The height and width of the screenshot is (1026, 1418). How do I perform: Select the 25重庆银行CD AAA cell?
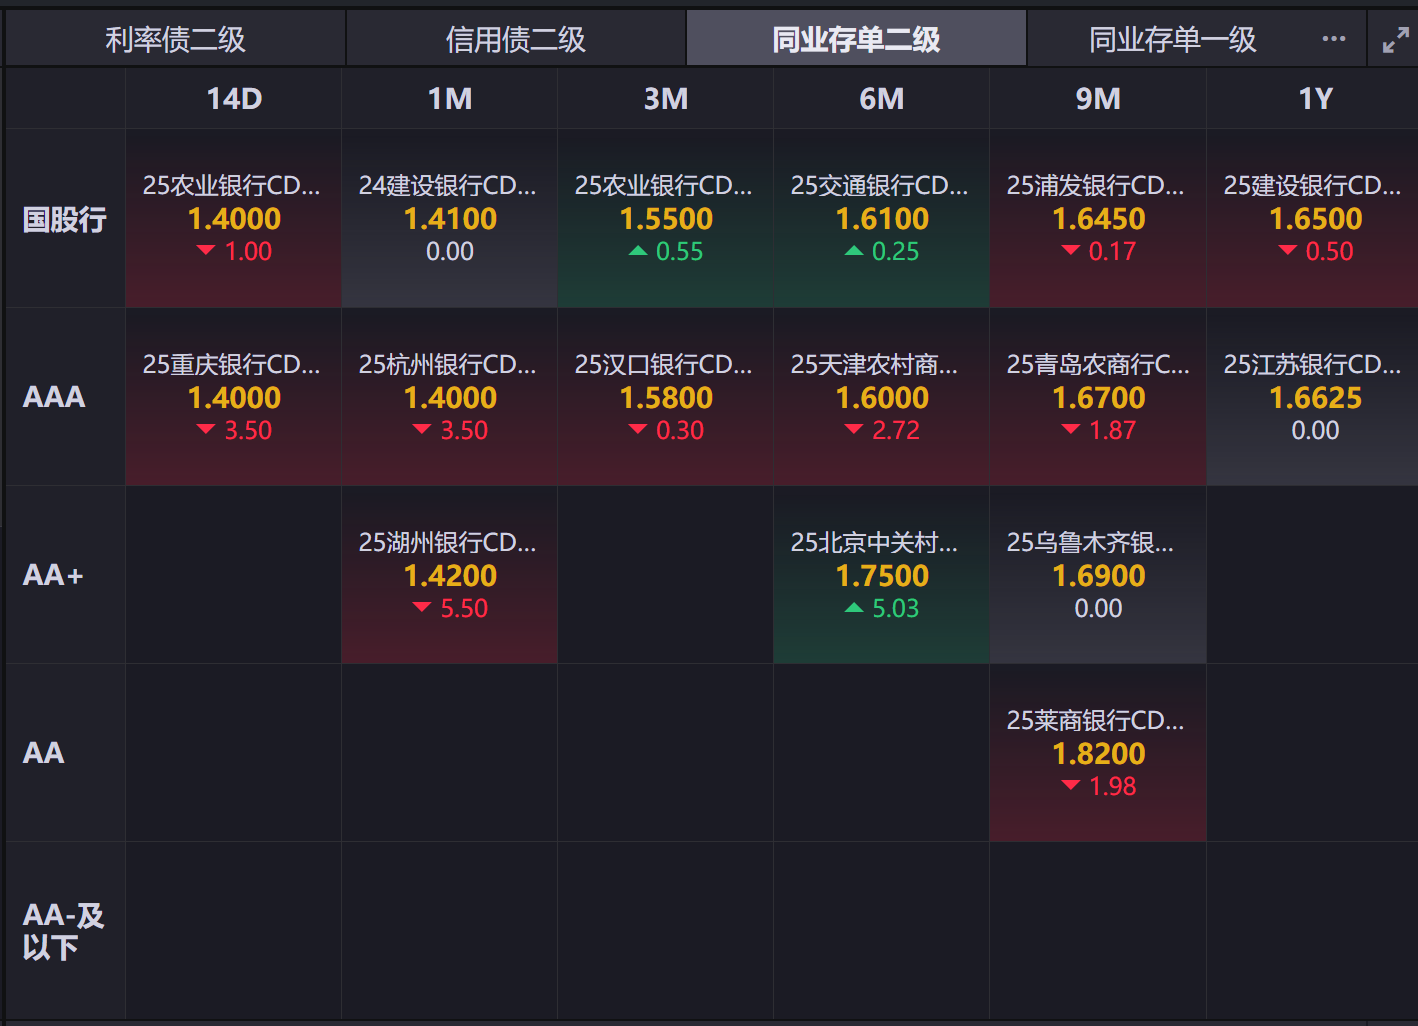pyautogui.click(x=234, y=397)
